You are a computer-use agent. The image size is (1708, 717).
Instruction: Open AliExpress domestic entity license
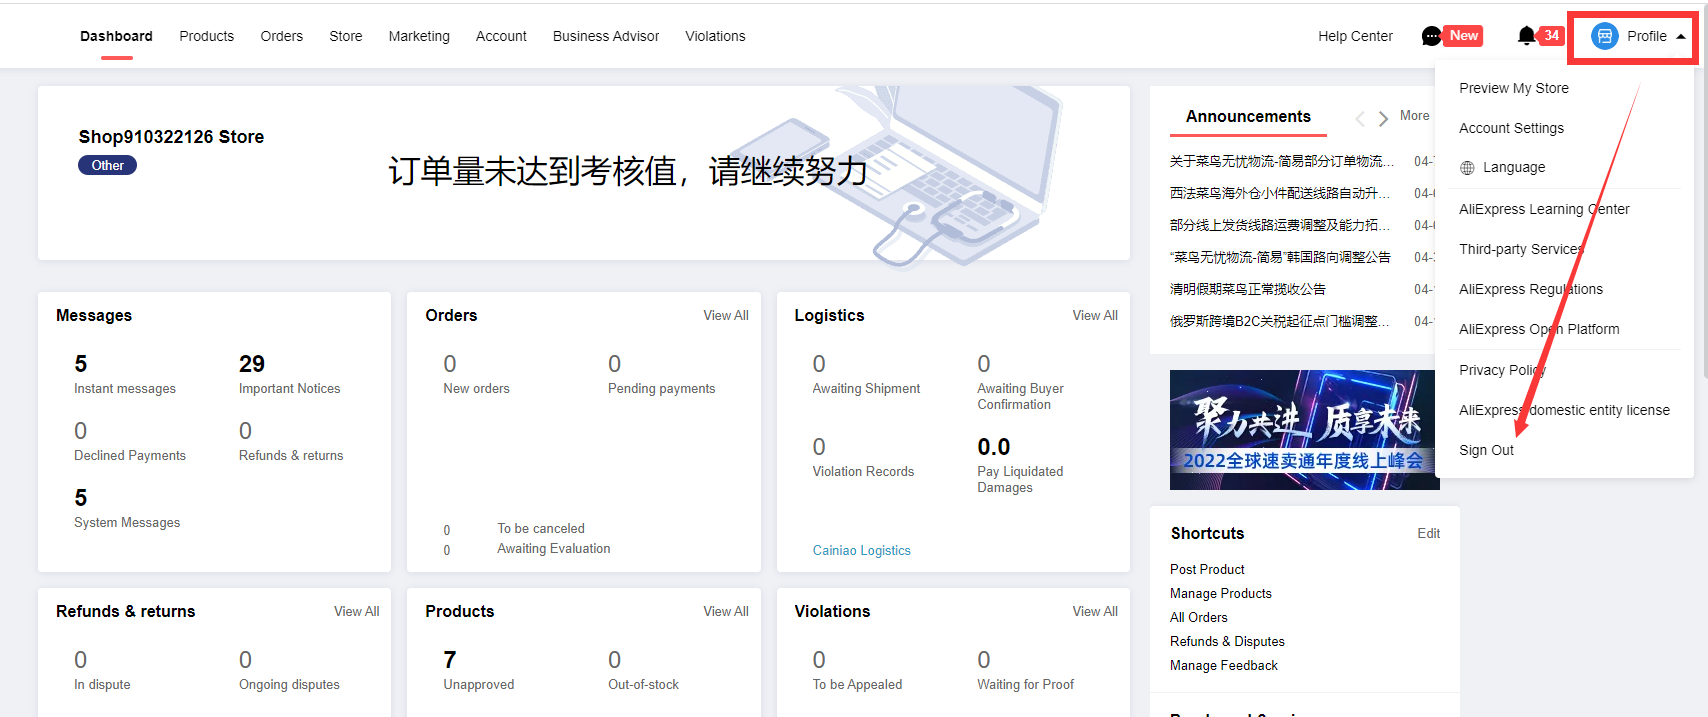(x=1564, y=410)
